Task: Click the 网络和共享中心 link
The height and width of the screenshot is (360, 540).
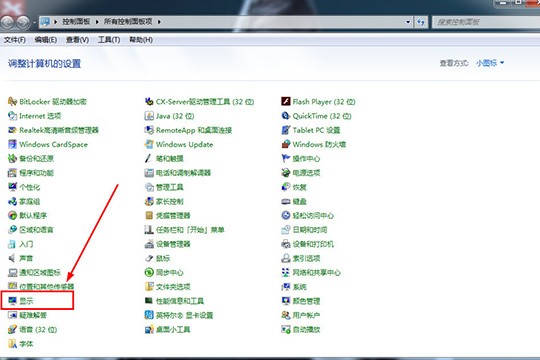Action: click(316, 272)
